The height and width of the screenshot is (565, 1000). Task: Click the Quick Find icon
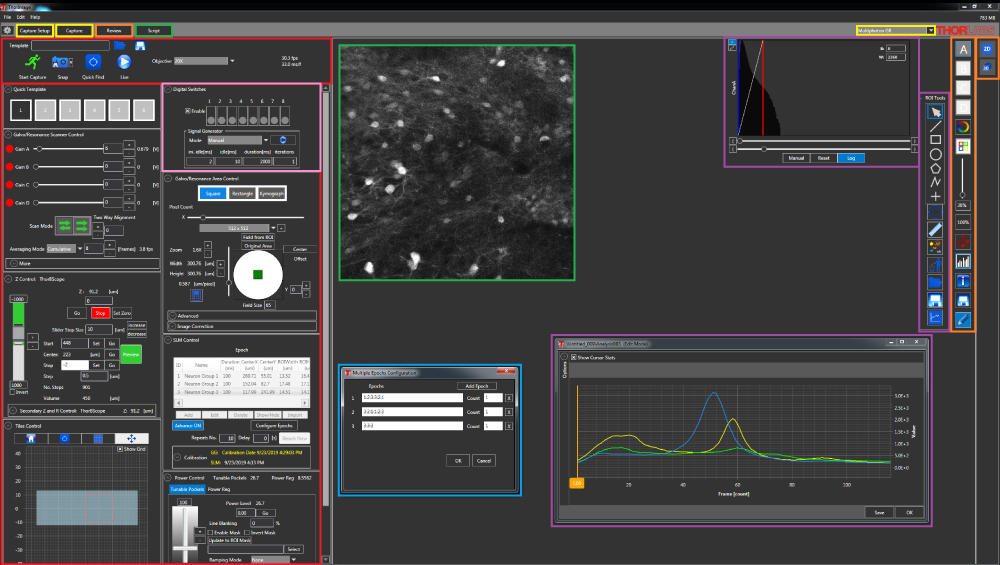91,62
